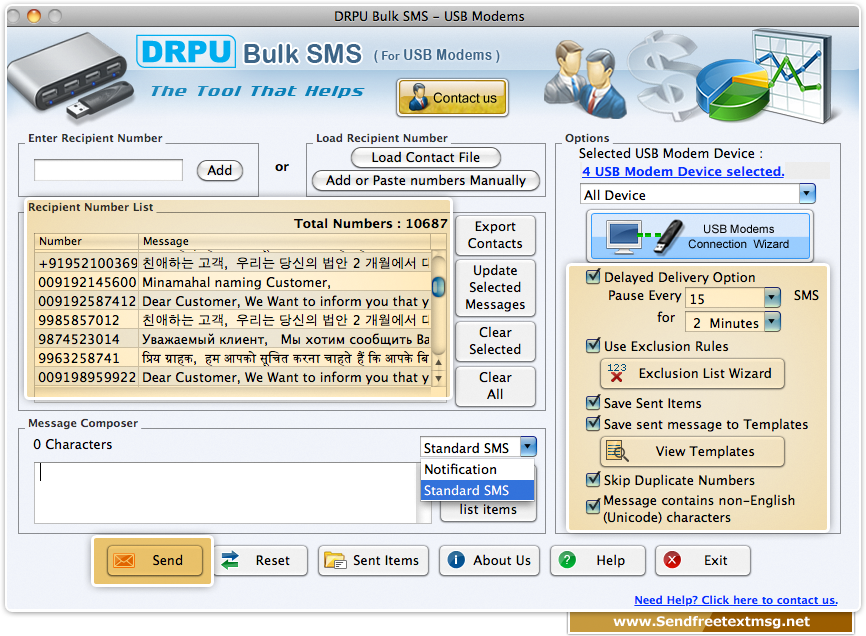Select the row with number 9963258741
This screenshot has height=636, width=866.
233,358
